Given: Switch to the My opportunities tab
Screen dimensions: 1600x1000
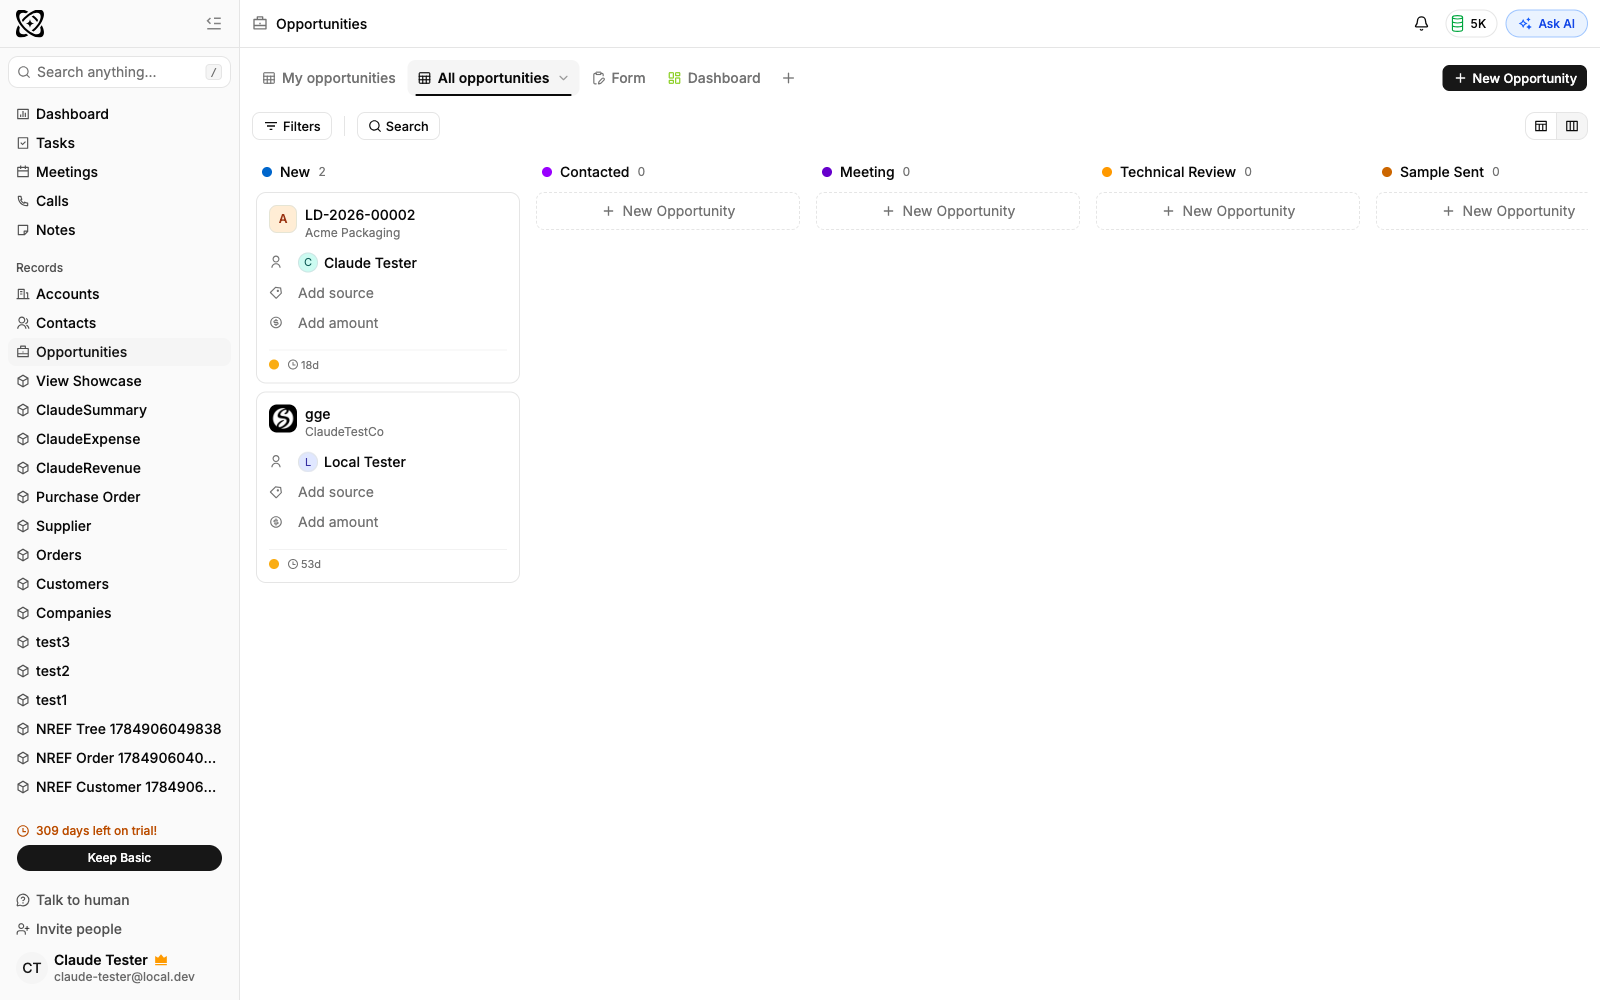Looking at the screenshot, I should point(329,78).
